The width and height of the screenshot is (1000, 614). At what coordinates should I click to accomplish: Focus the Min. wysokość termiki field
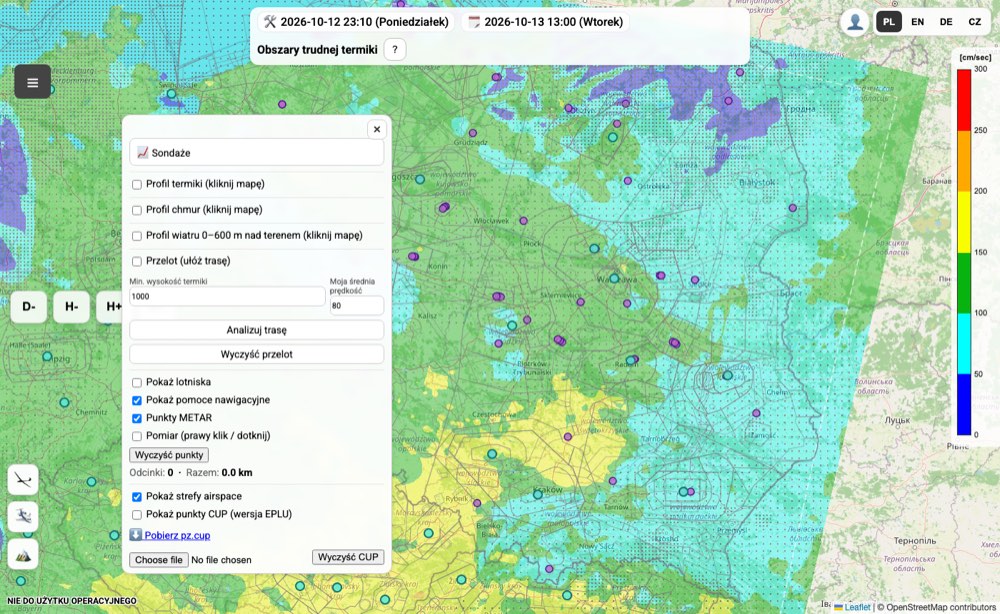tap(227, 296)
